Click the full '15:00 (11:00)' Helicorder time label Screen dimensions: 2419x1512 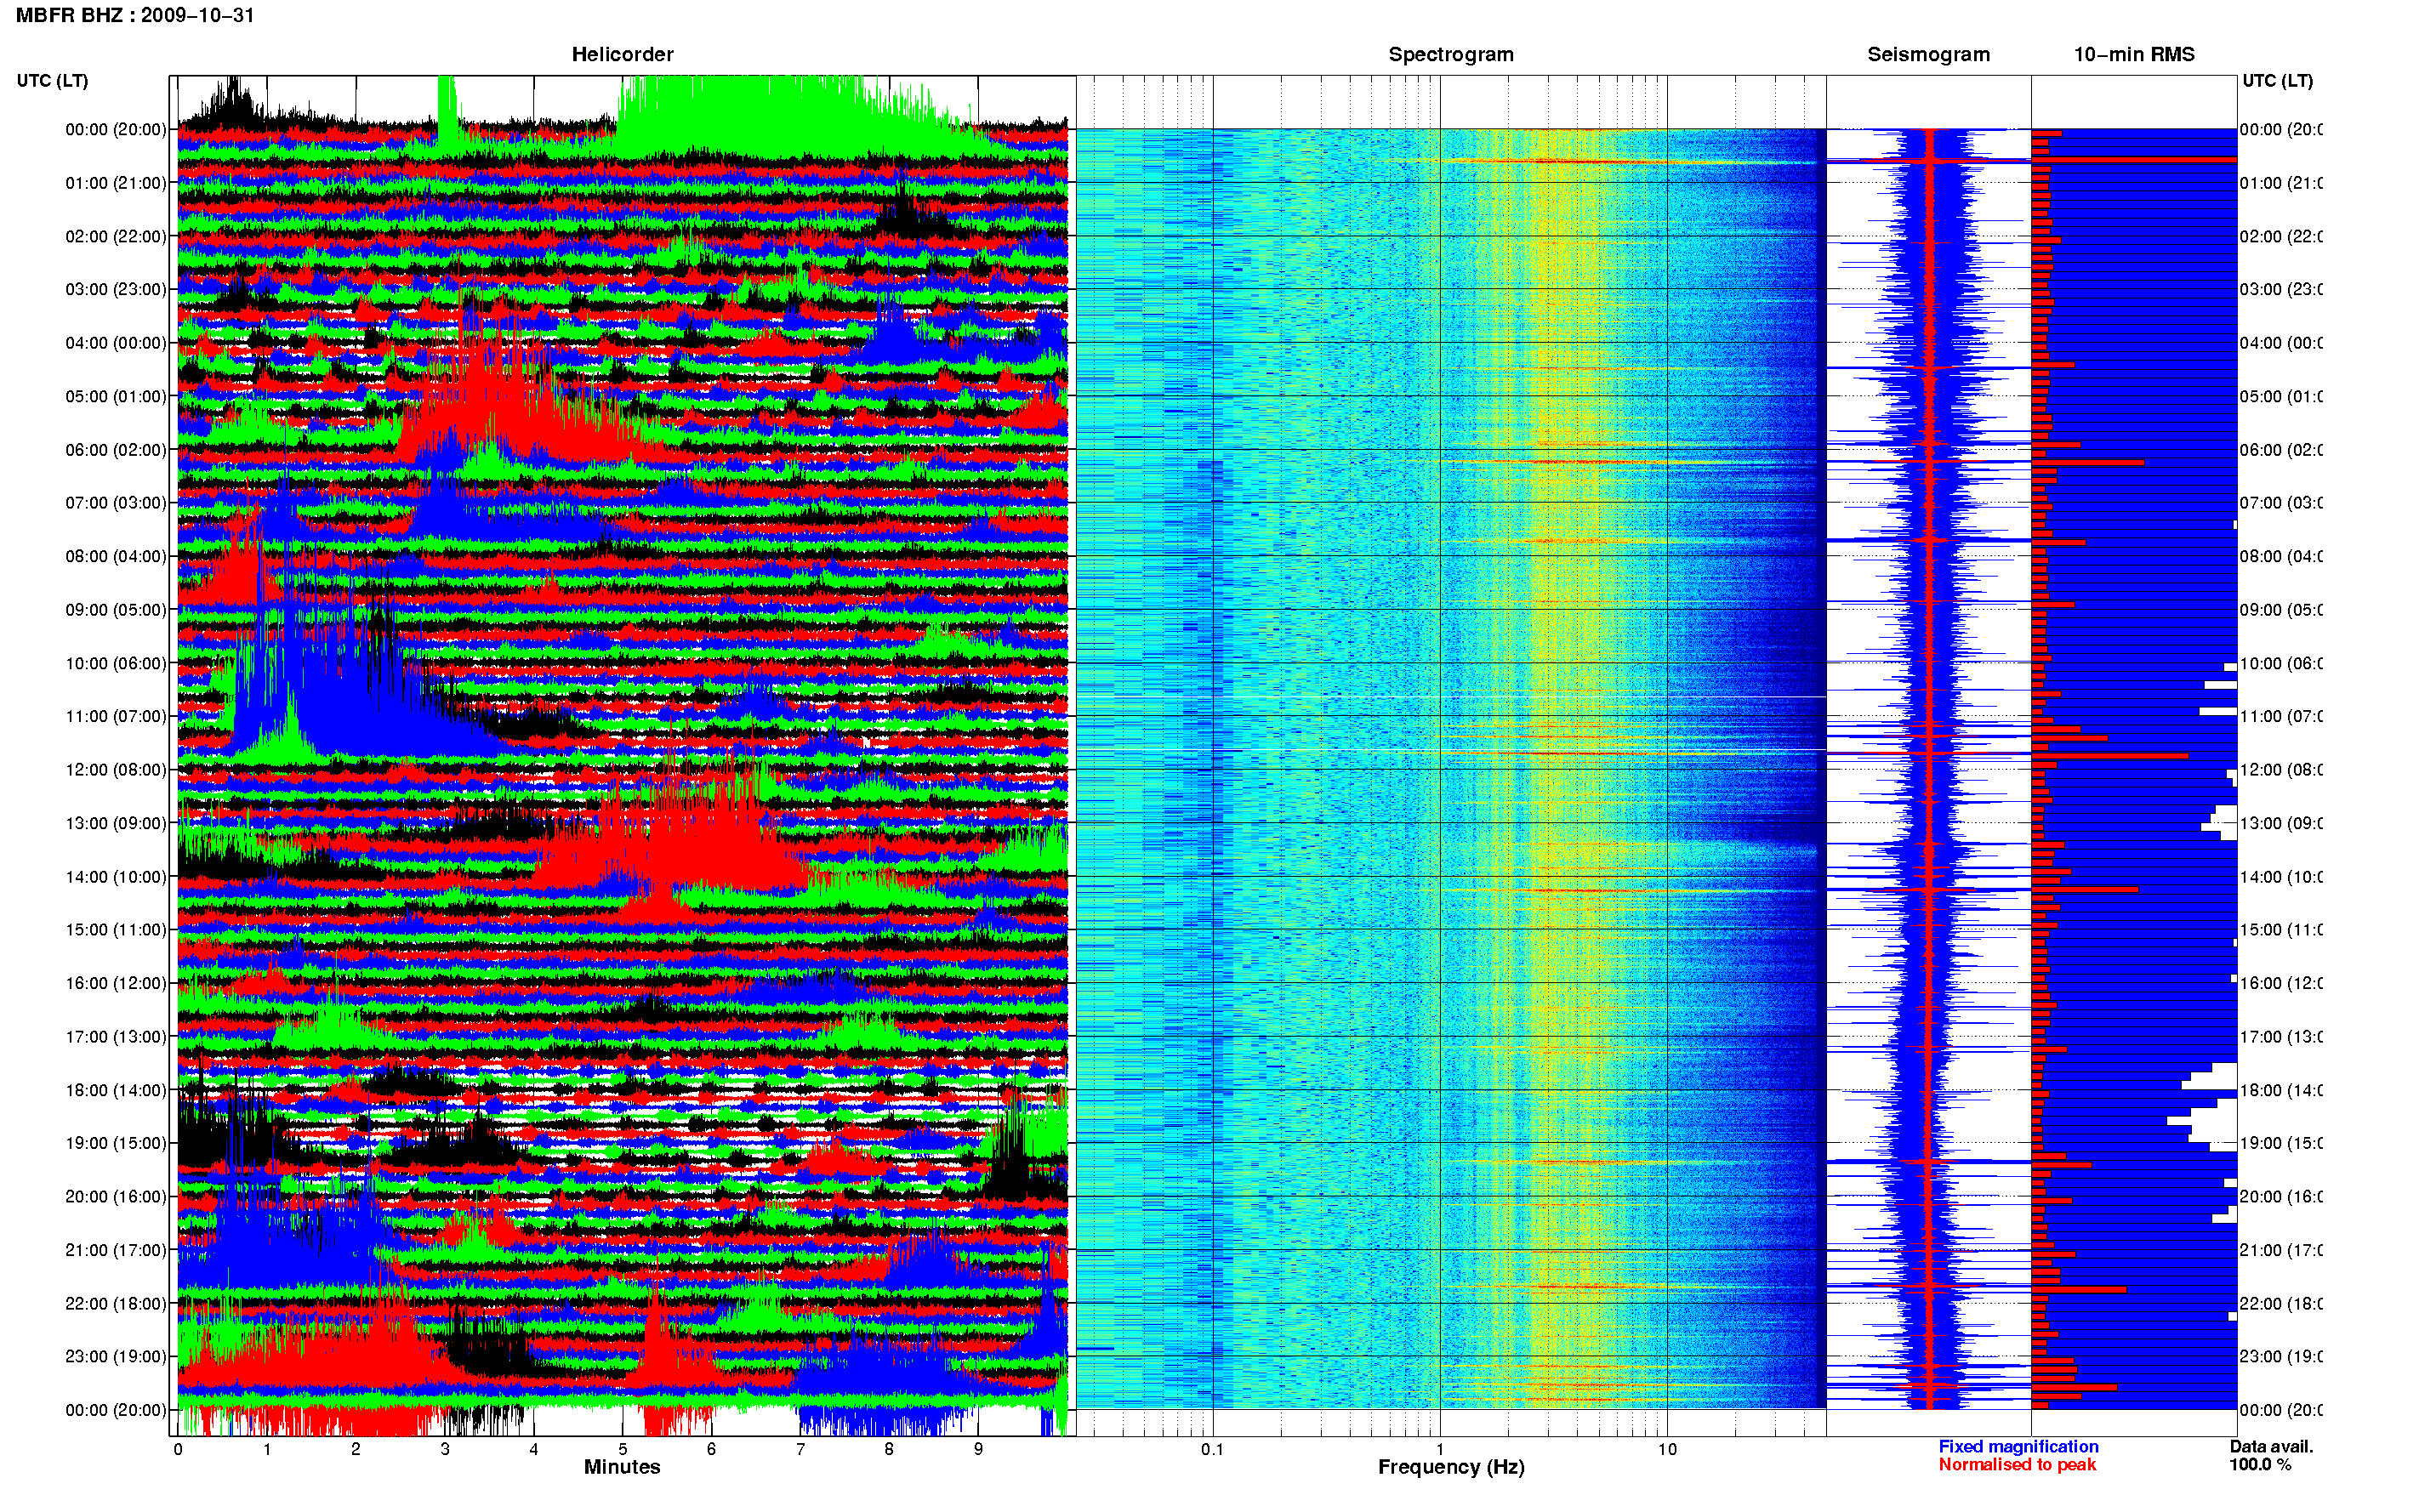(x=116, y=930)
